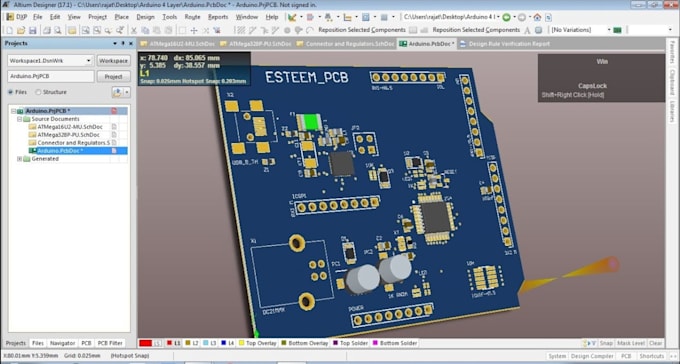The height and width of the screenshot is (364, 680).
Task: Open the Projects panel options dropdown arrow
Action: (x=115, y=43)
